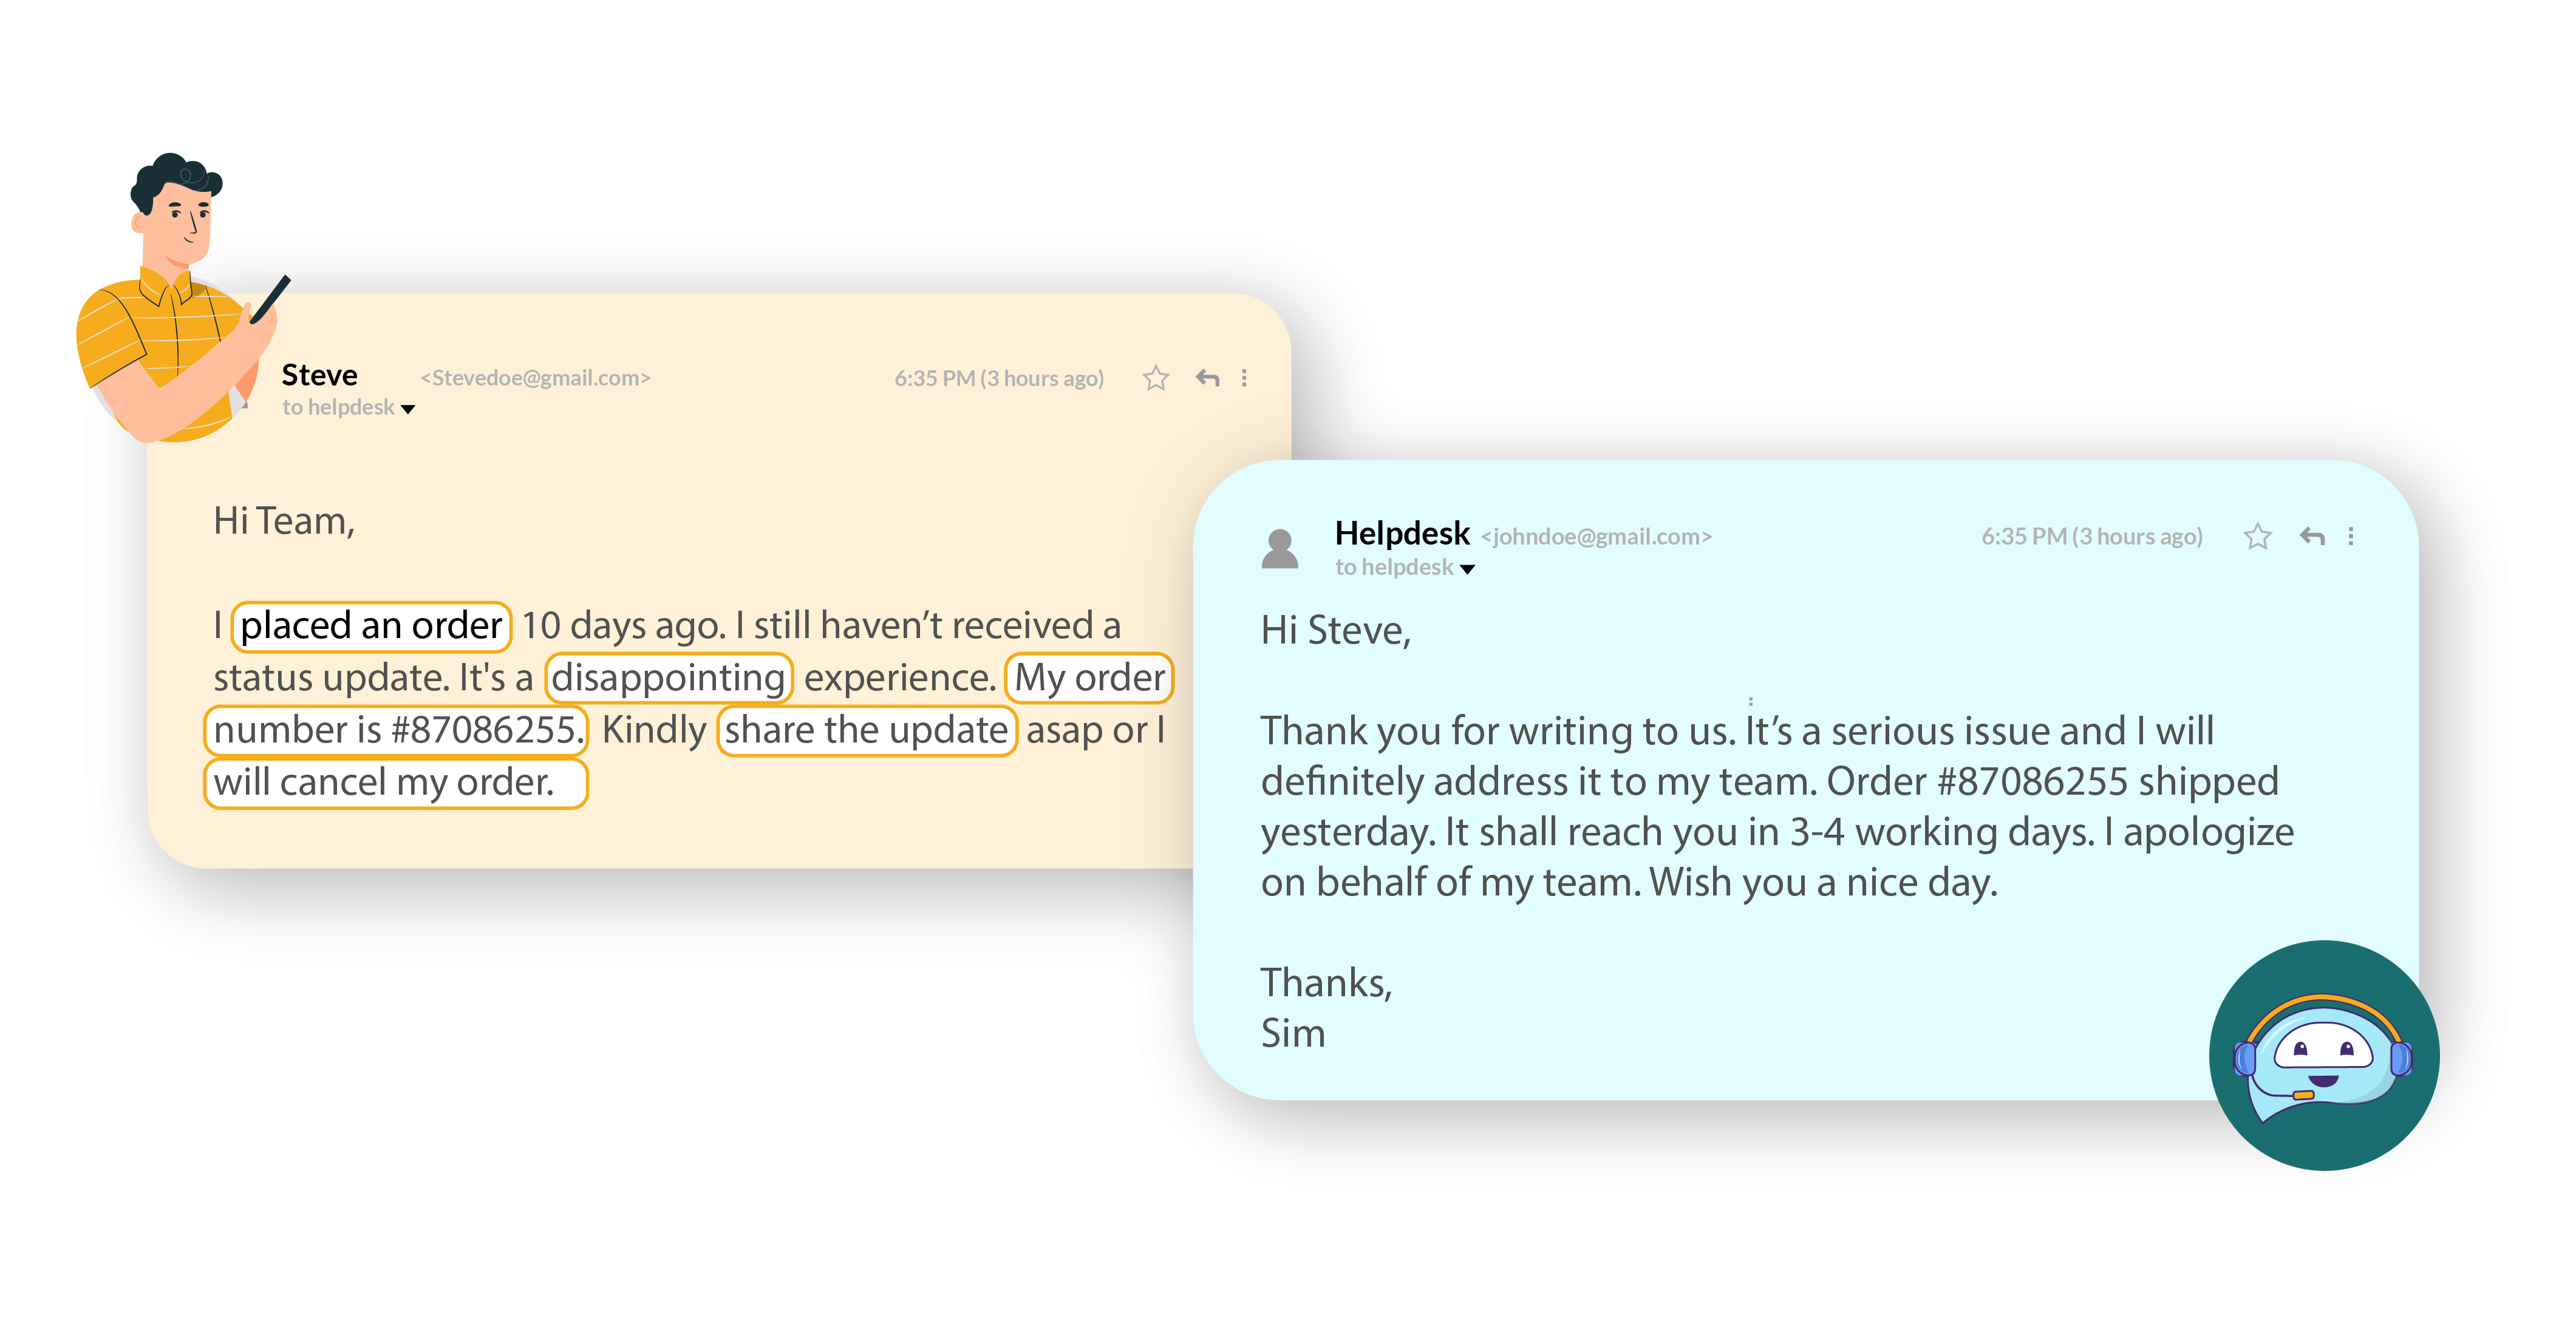Viewport: 2576px width, 1318px height.
Task: Click highlighted 'share the update' phrase
Action: 866,730
